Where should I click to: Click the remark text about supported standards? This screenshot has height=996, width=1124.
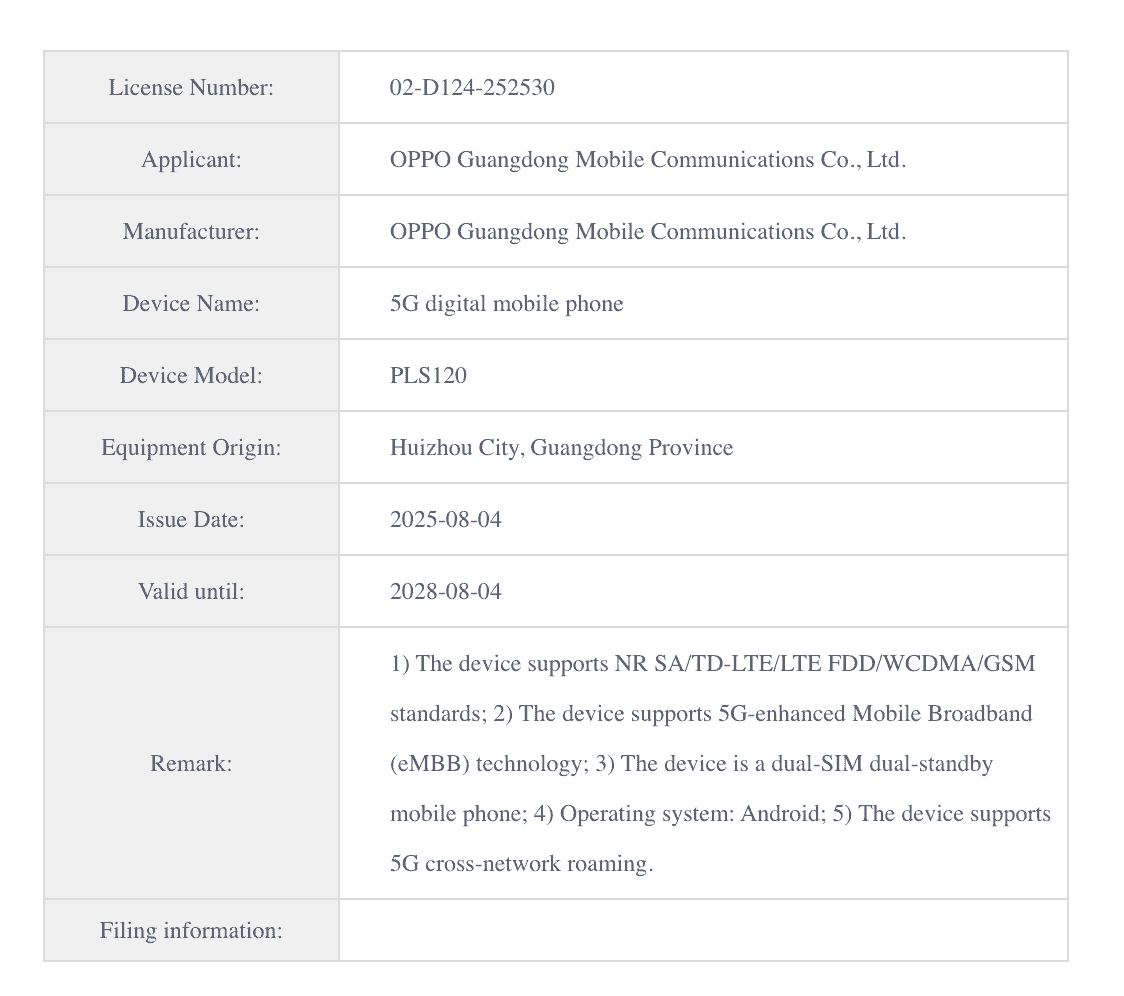tap(712, 664)
